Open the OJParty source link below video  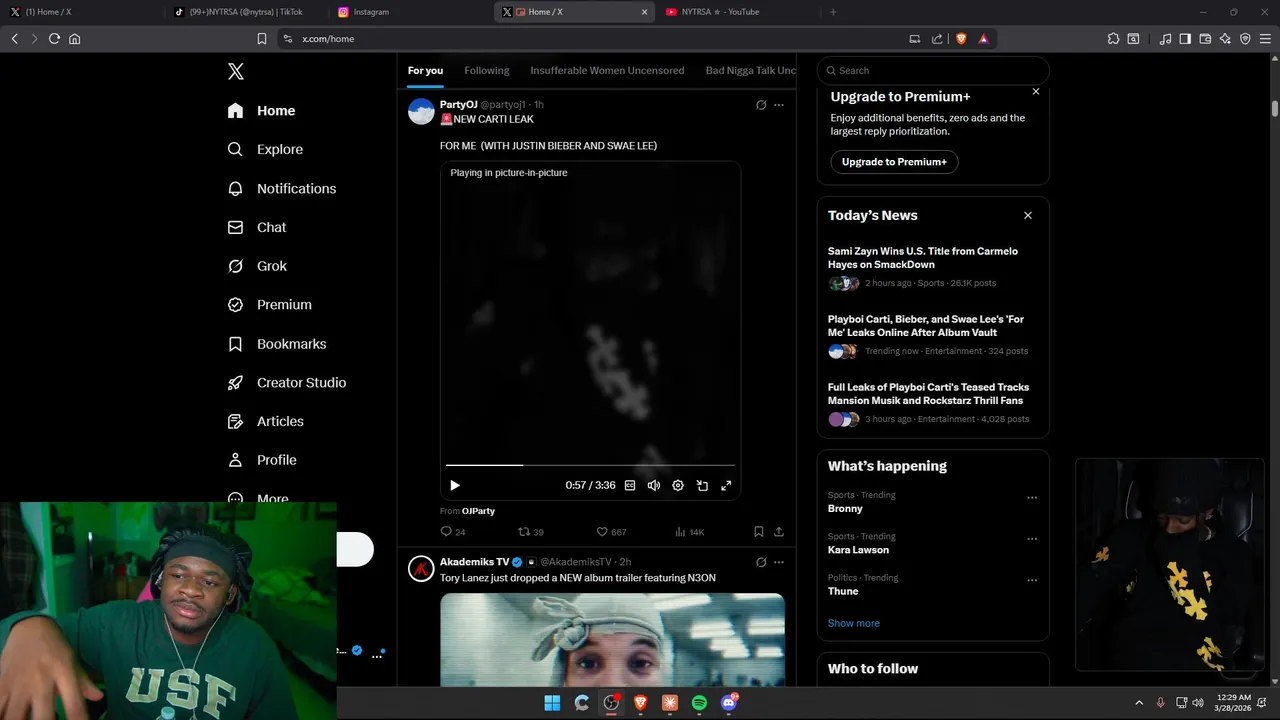[x=478, y=511]
